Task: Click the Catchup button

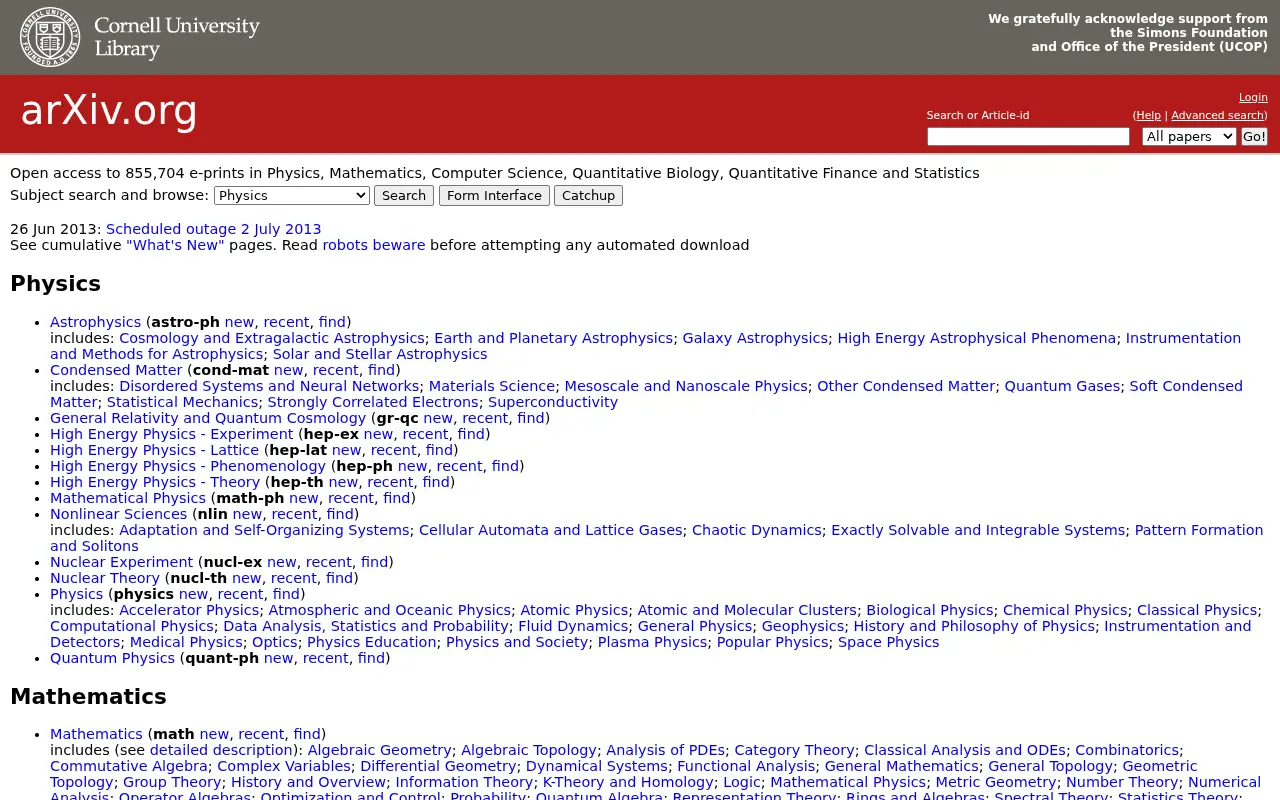Action: [x=588, y=195]
